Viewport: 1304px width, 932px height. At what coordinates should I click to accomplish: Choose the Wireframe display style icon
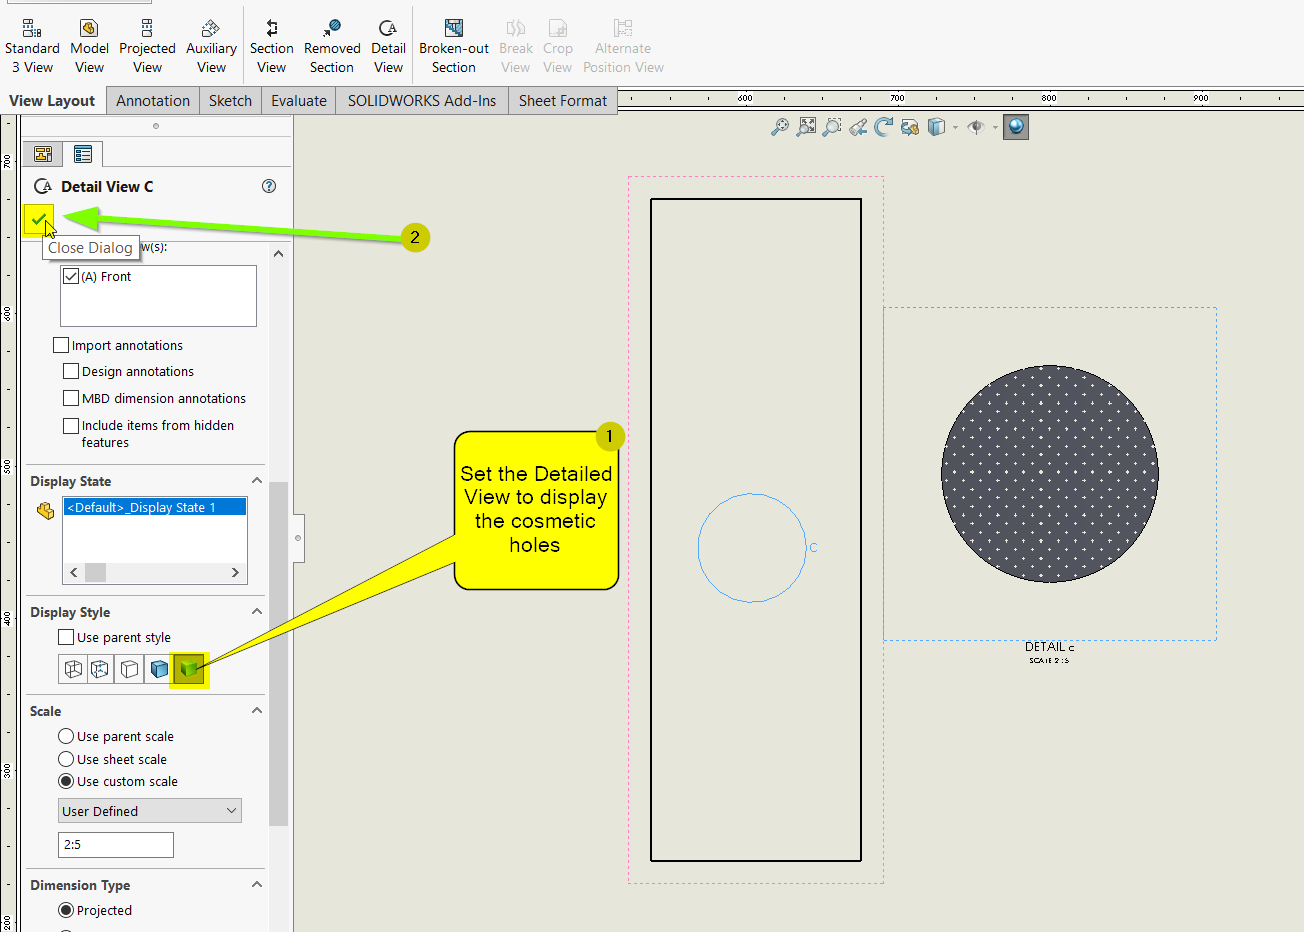[x=74, y=669]
